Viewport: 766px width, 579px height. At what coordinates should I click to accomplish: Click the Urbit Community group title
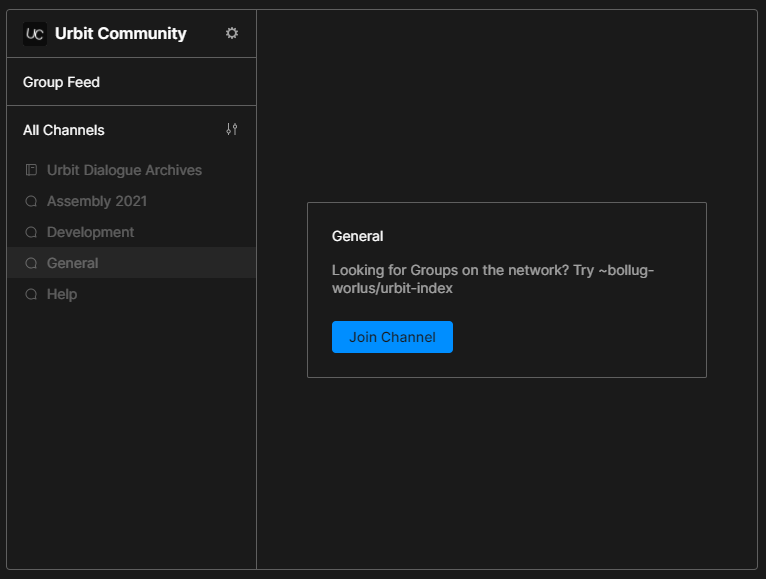[x=121, y=33]
